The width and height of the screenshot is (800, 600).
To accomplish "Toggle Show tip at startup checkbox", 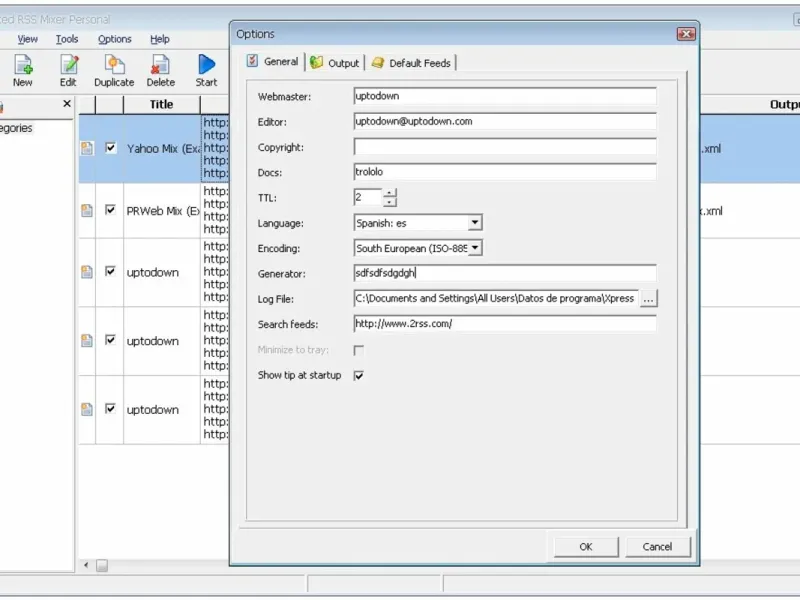I will tap(359, 376).
